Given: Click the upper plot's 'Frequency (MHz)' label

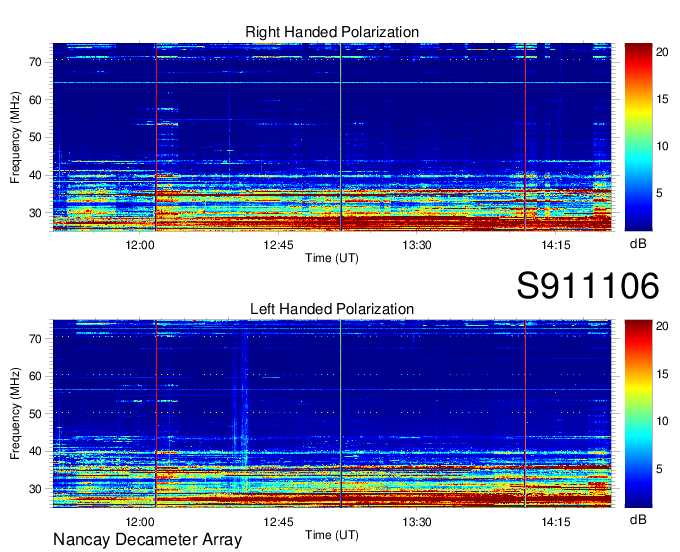Looking at the screenshot, I should 15,137.
